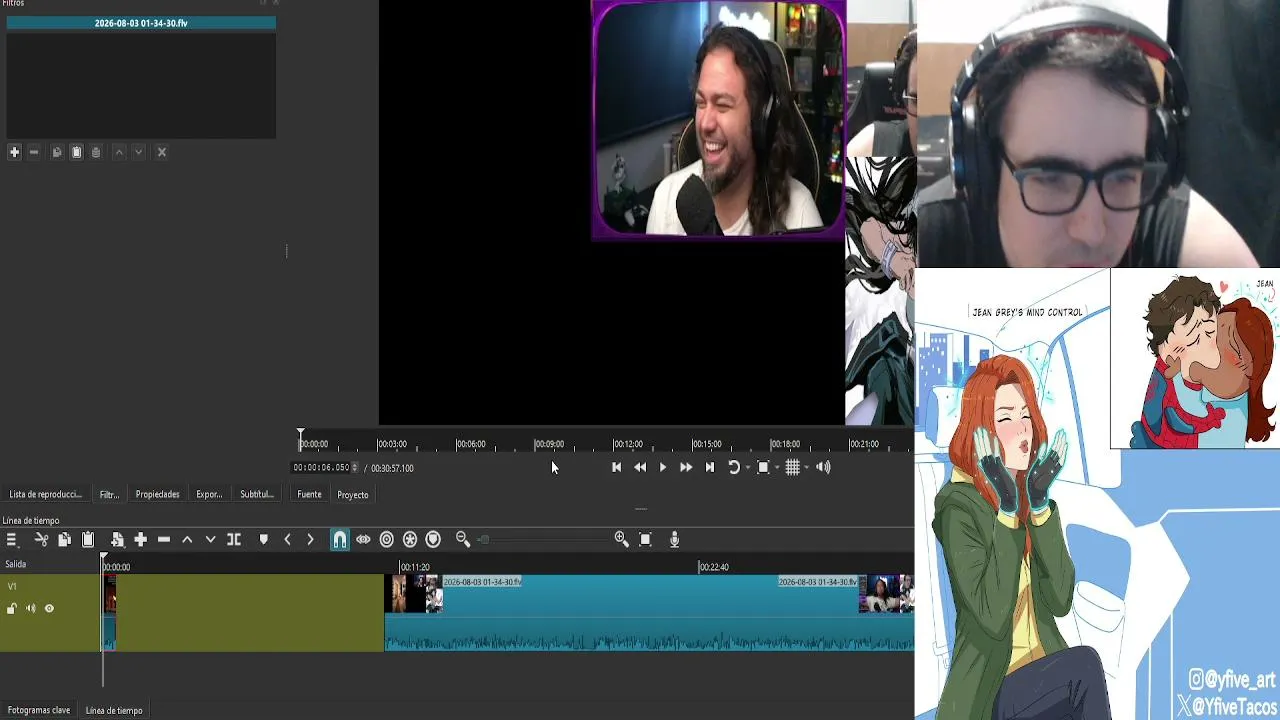Add a filter with the plus icon in Filtros
The width and height of the screenshot is (1280, 720).
[14, 152]
